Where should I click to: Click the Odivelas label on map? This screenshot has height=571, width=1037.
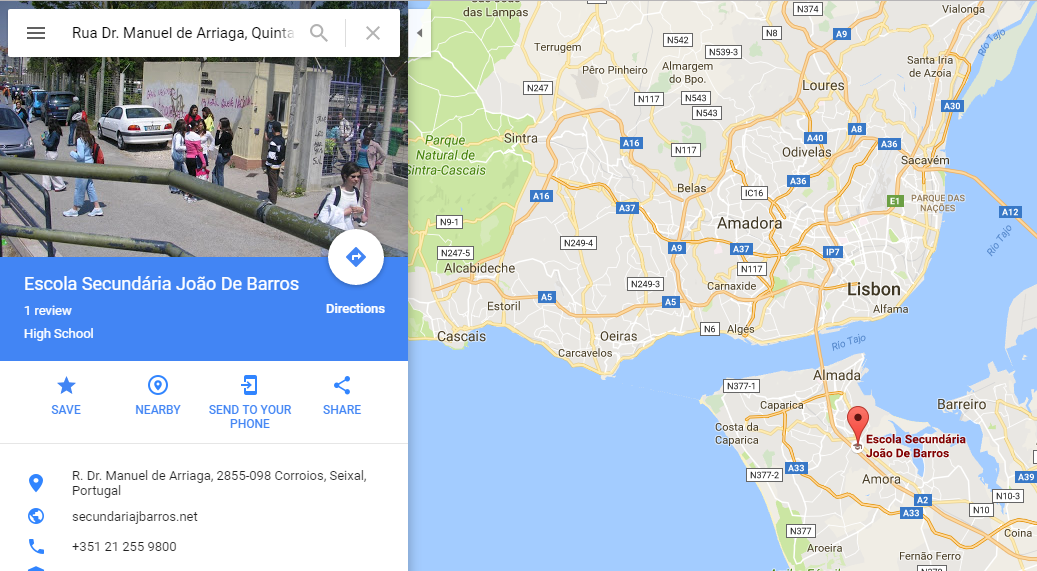[x=807, y=152]
